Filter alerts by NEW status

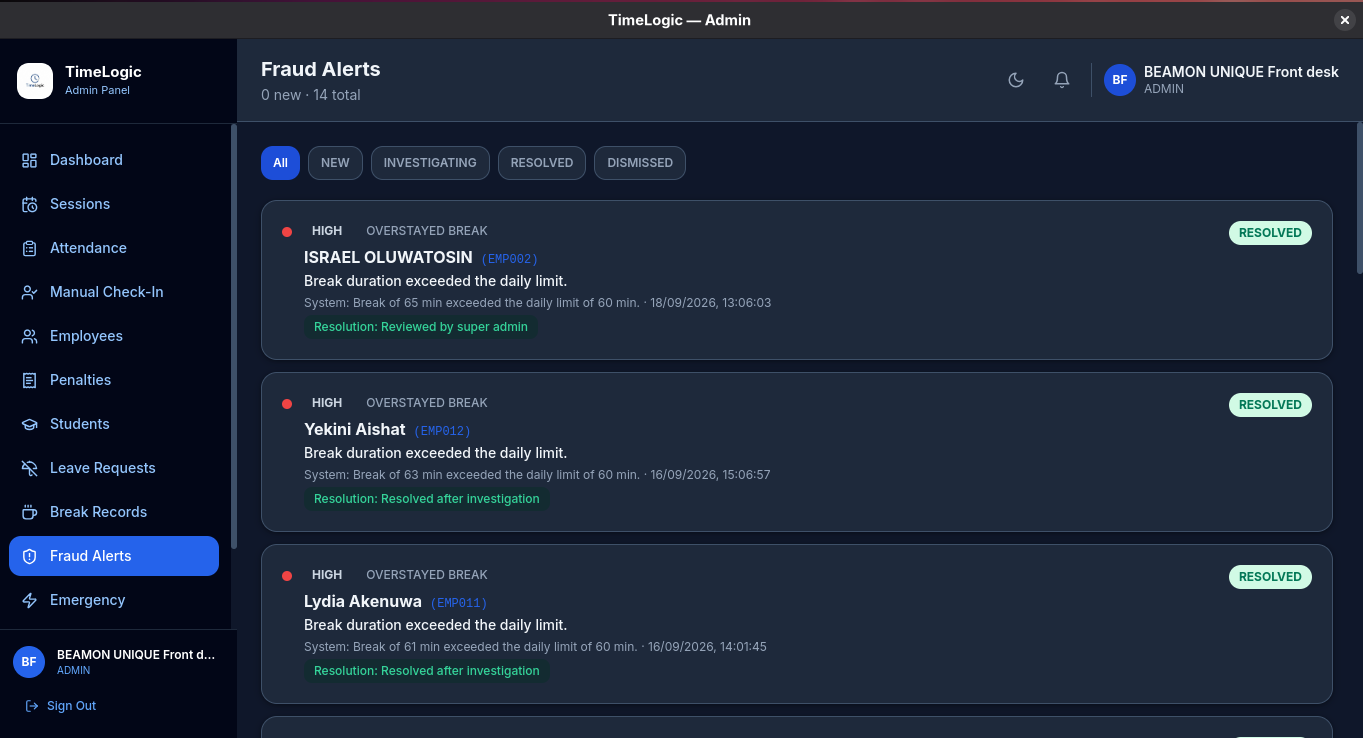(335, 163)
